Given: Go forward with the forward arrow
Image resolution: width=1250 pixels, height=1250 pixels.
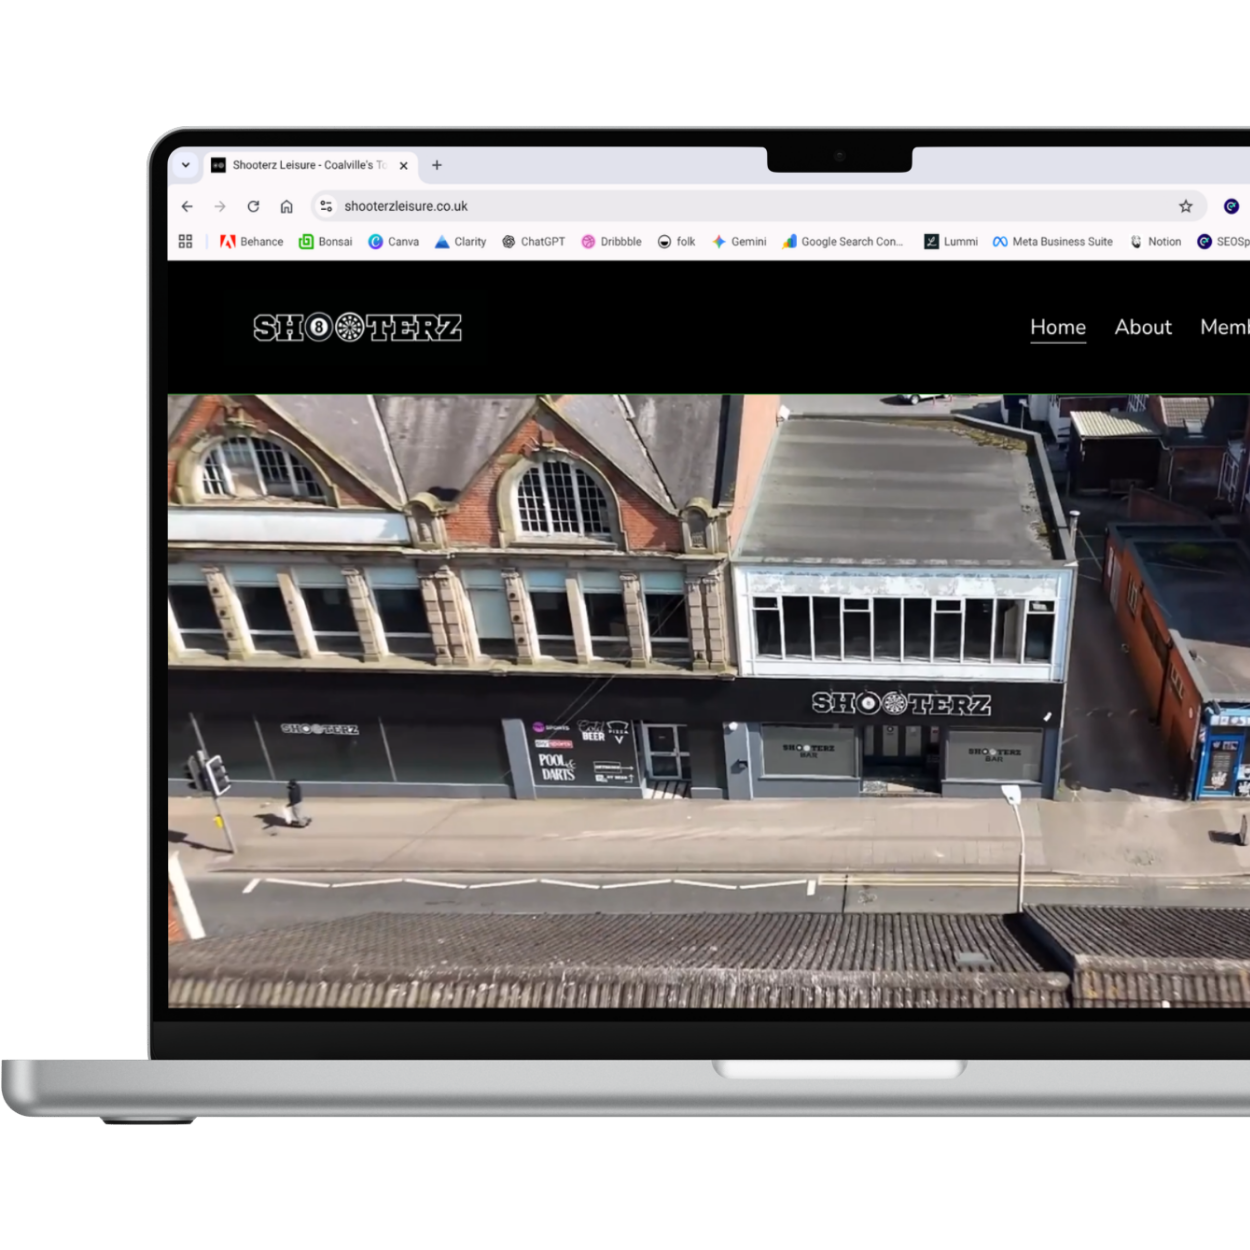Looking at the screenshot, I should pos(220,206).
